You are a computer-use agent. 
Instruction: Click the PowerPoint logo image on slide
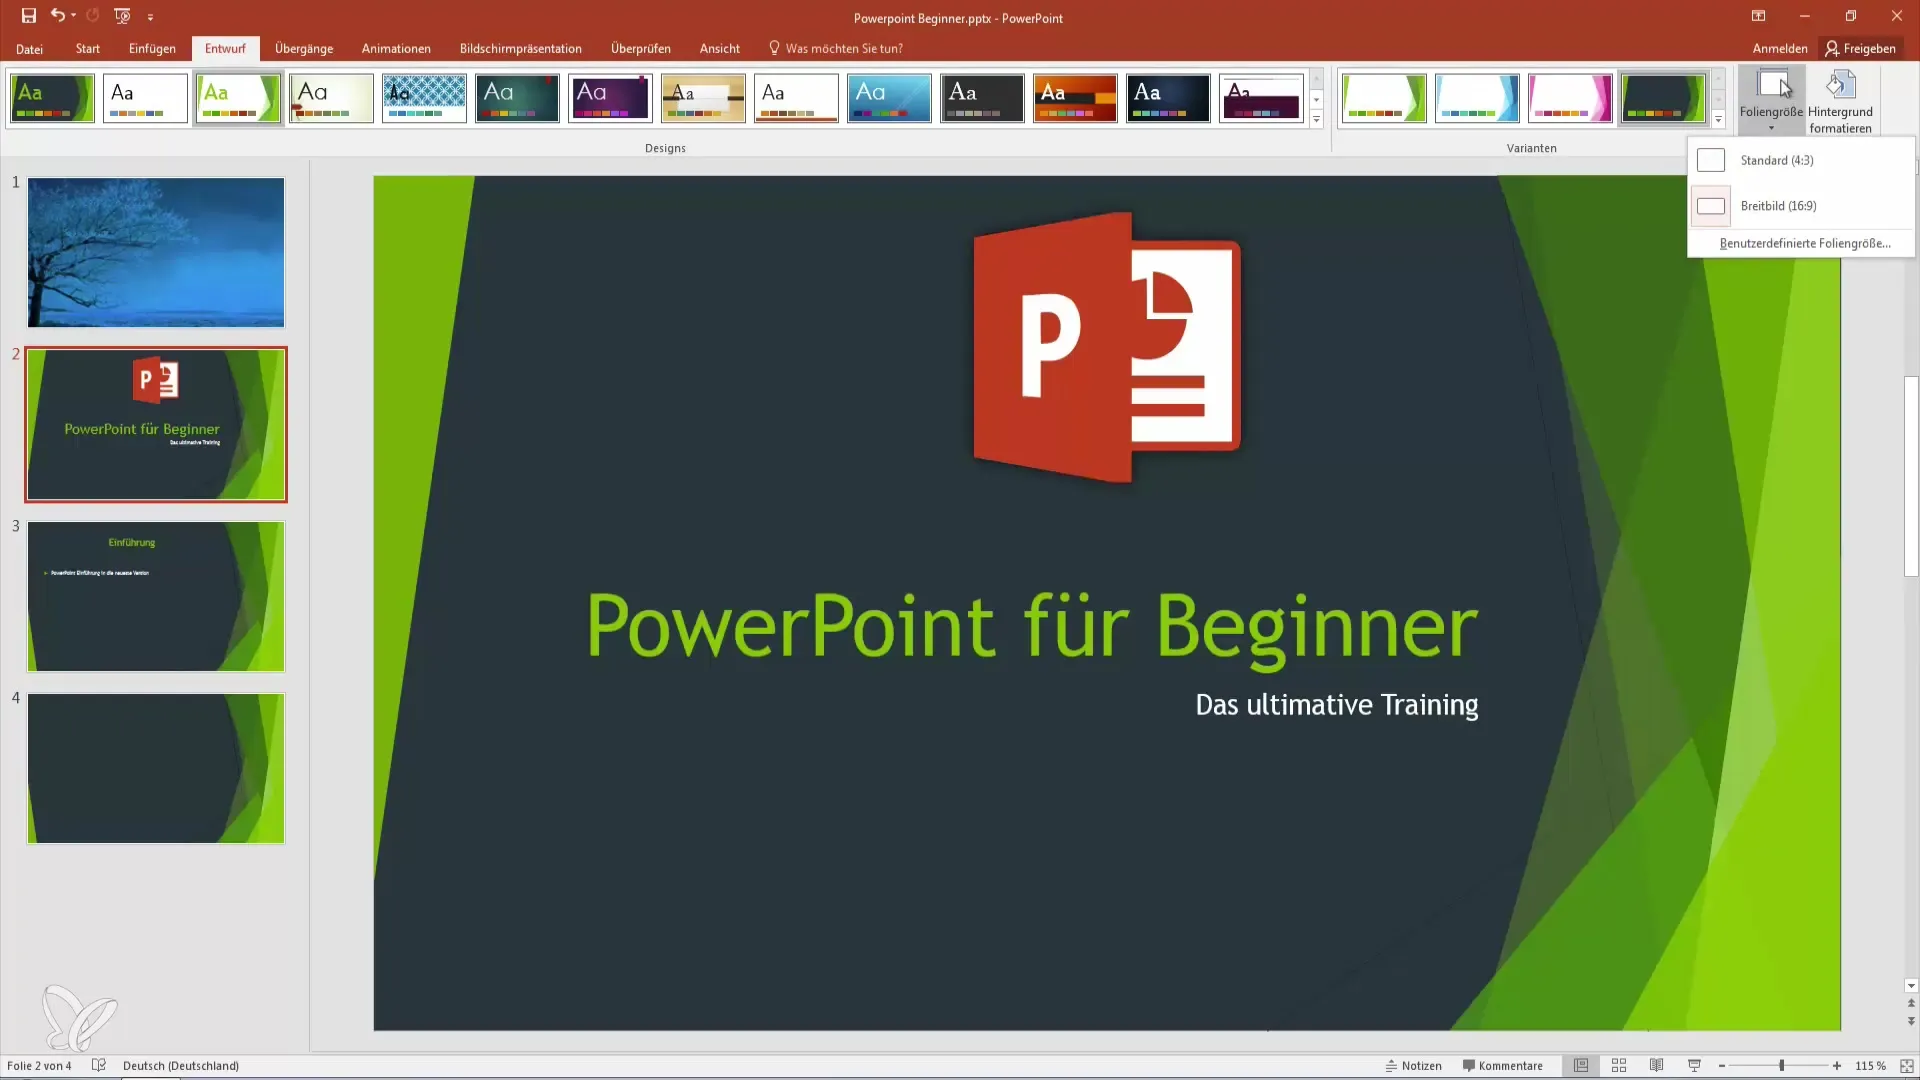click(x=1107, y=346)
